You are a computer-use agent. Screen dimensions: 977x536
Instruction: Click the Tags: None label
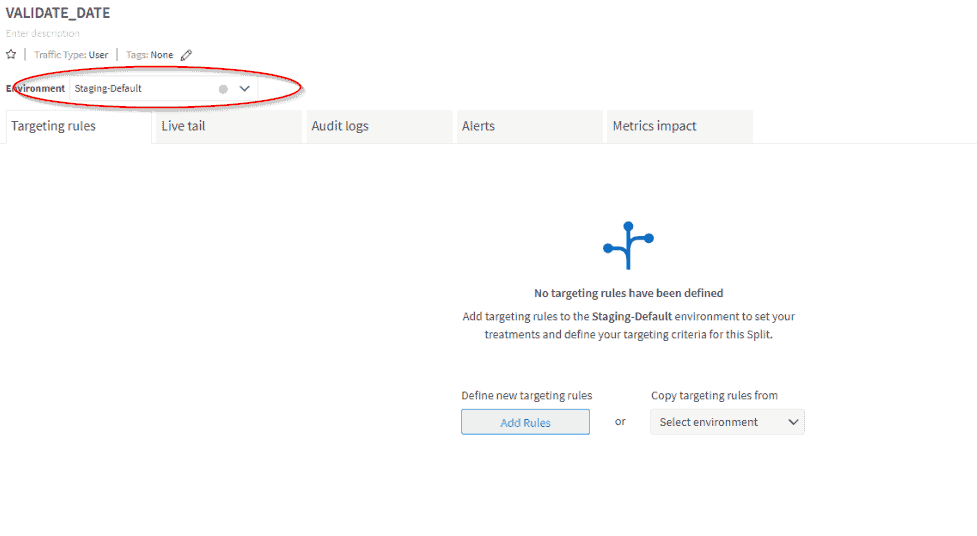(x=150, y=55)
